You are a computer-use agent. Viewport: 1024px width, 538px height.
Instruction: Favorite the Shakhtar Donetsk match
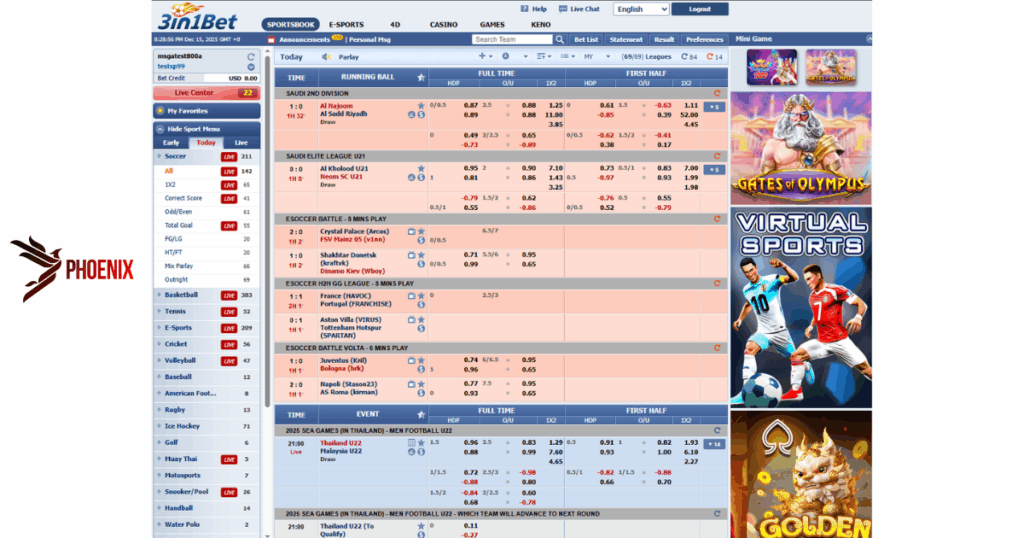[421, 255]
